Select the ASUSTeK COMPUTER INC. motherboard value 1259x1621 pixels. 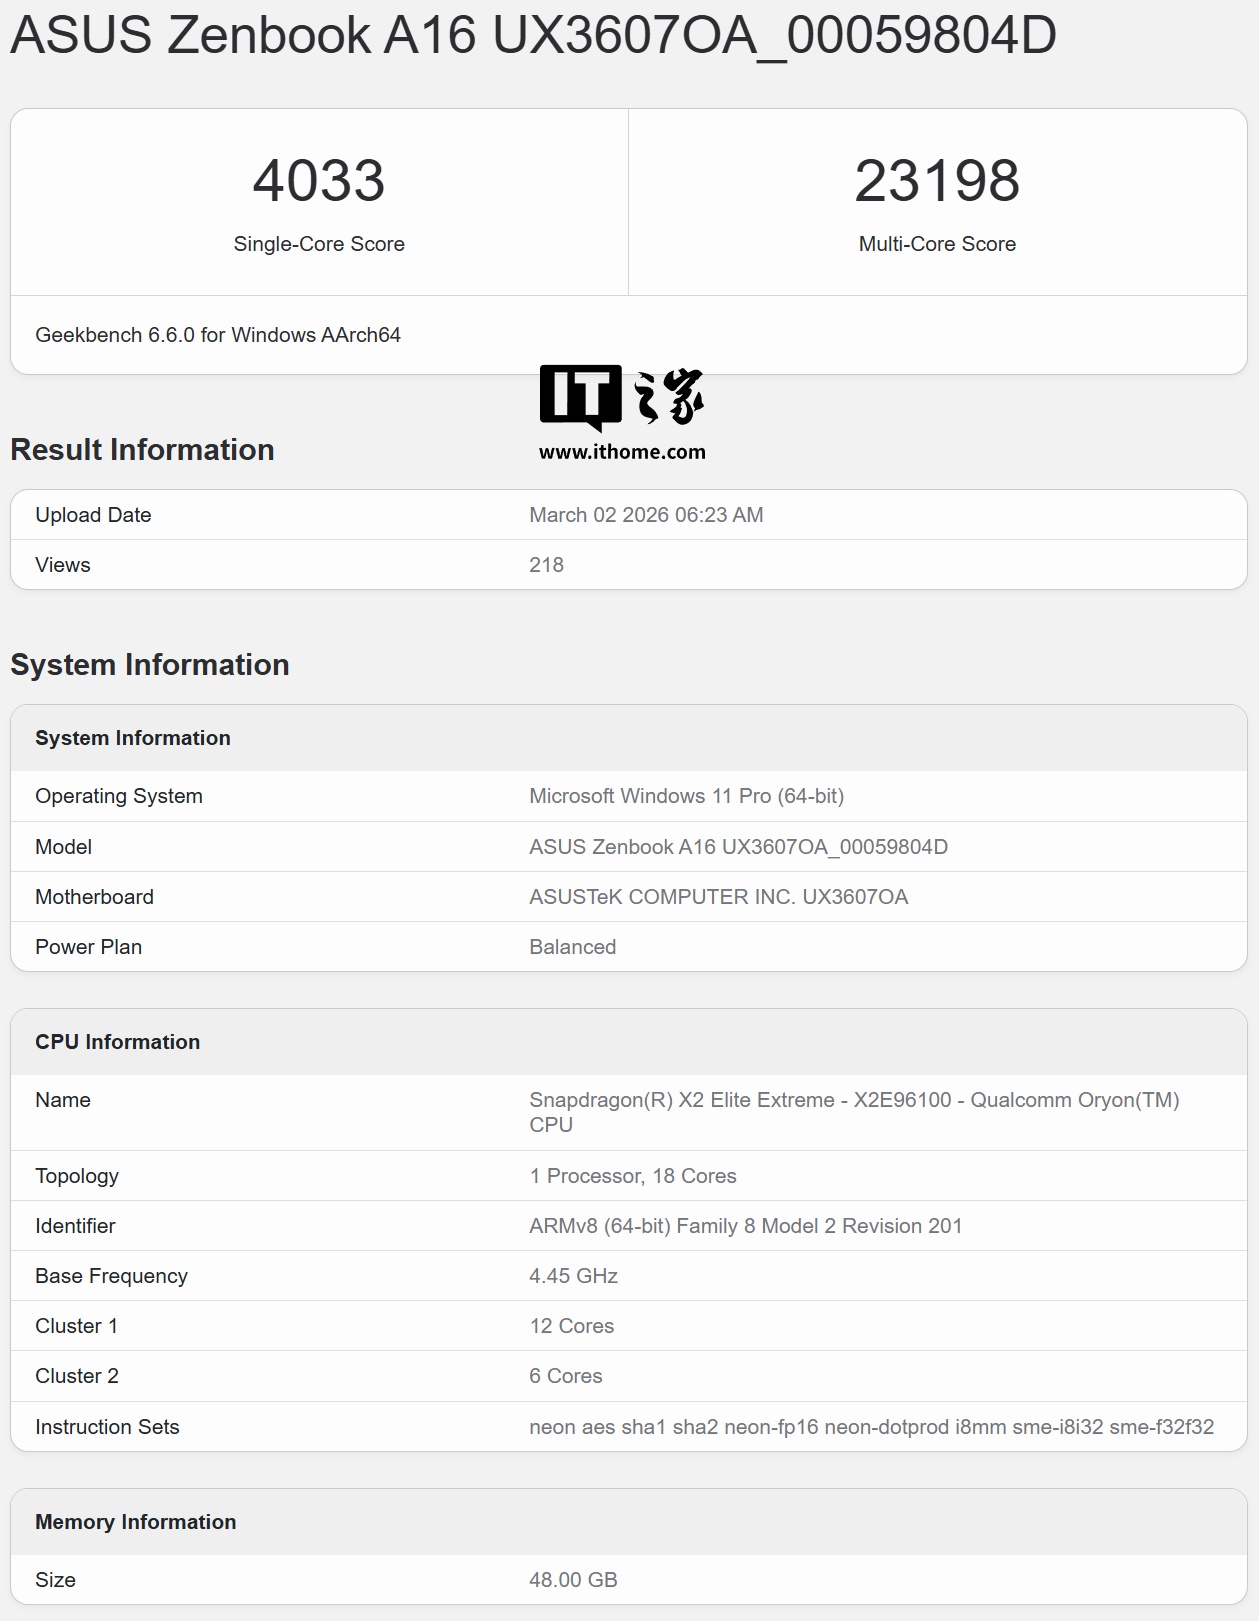point(718,897)
